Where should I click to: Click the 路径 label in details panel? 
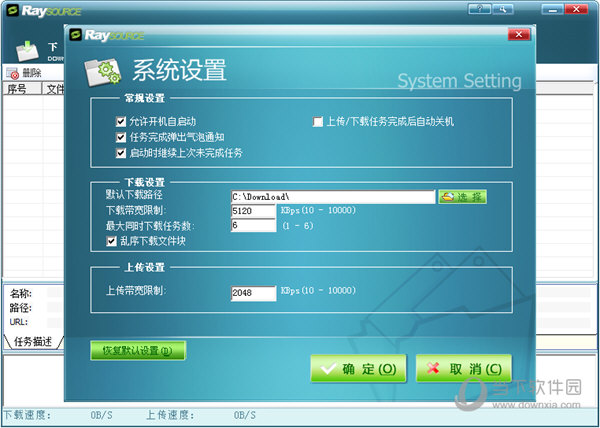(x=21, y=308)
